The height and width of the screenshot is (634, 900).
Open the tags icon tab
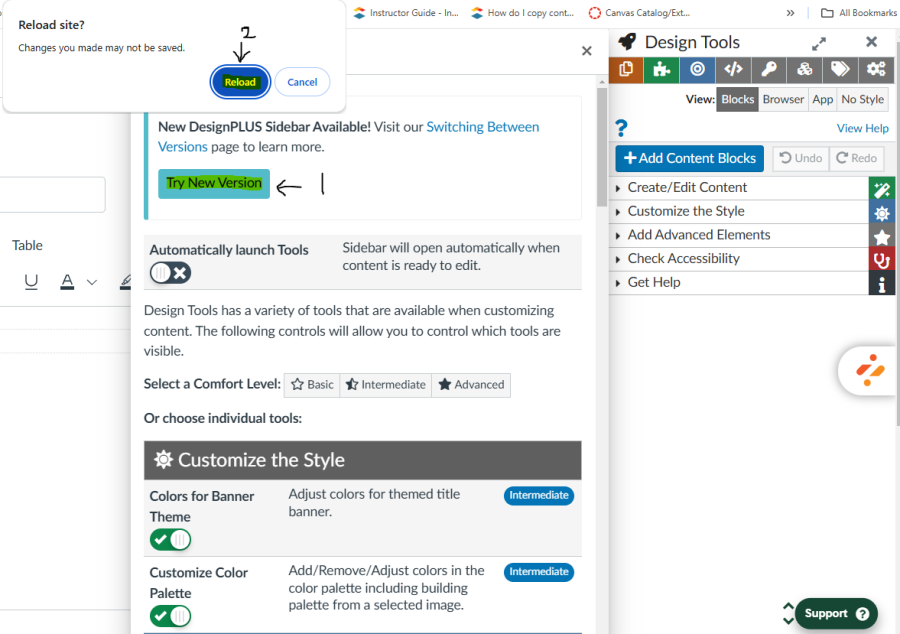click(840, 70)
